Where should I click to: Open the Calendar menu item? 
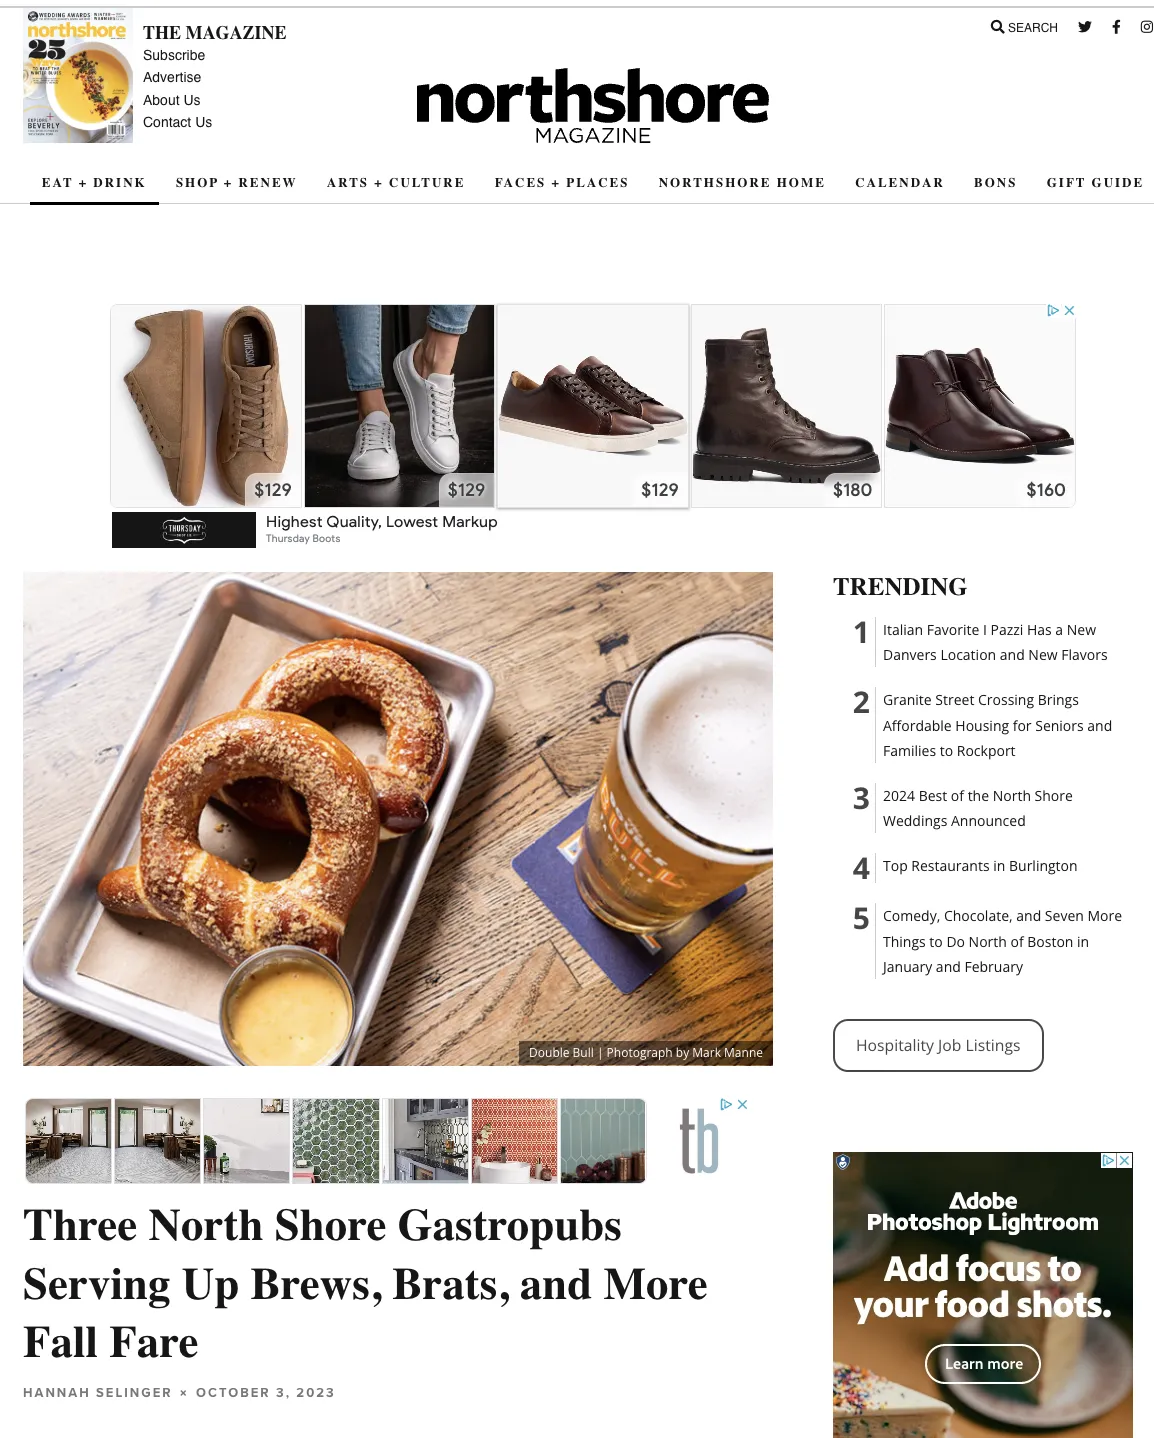(899, 183)
